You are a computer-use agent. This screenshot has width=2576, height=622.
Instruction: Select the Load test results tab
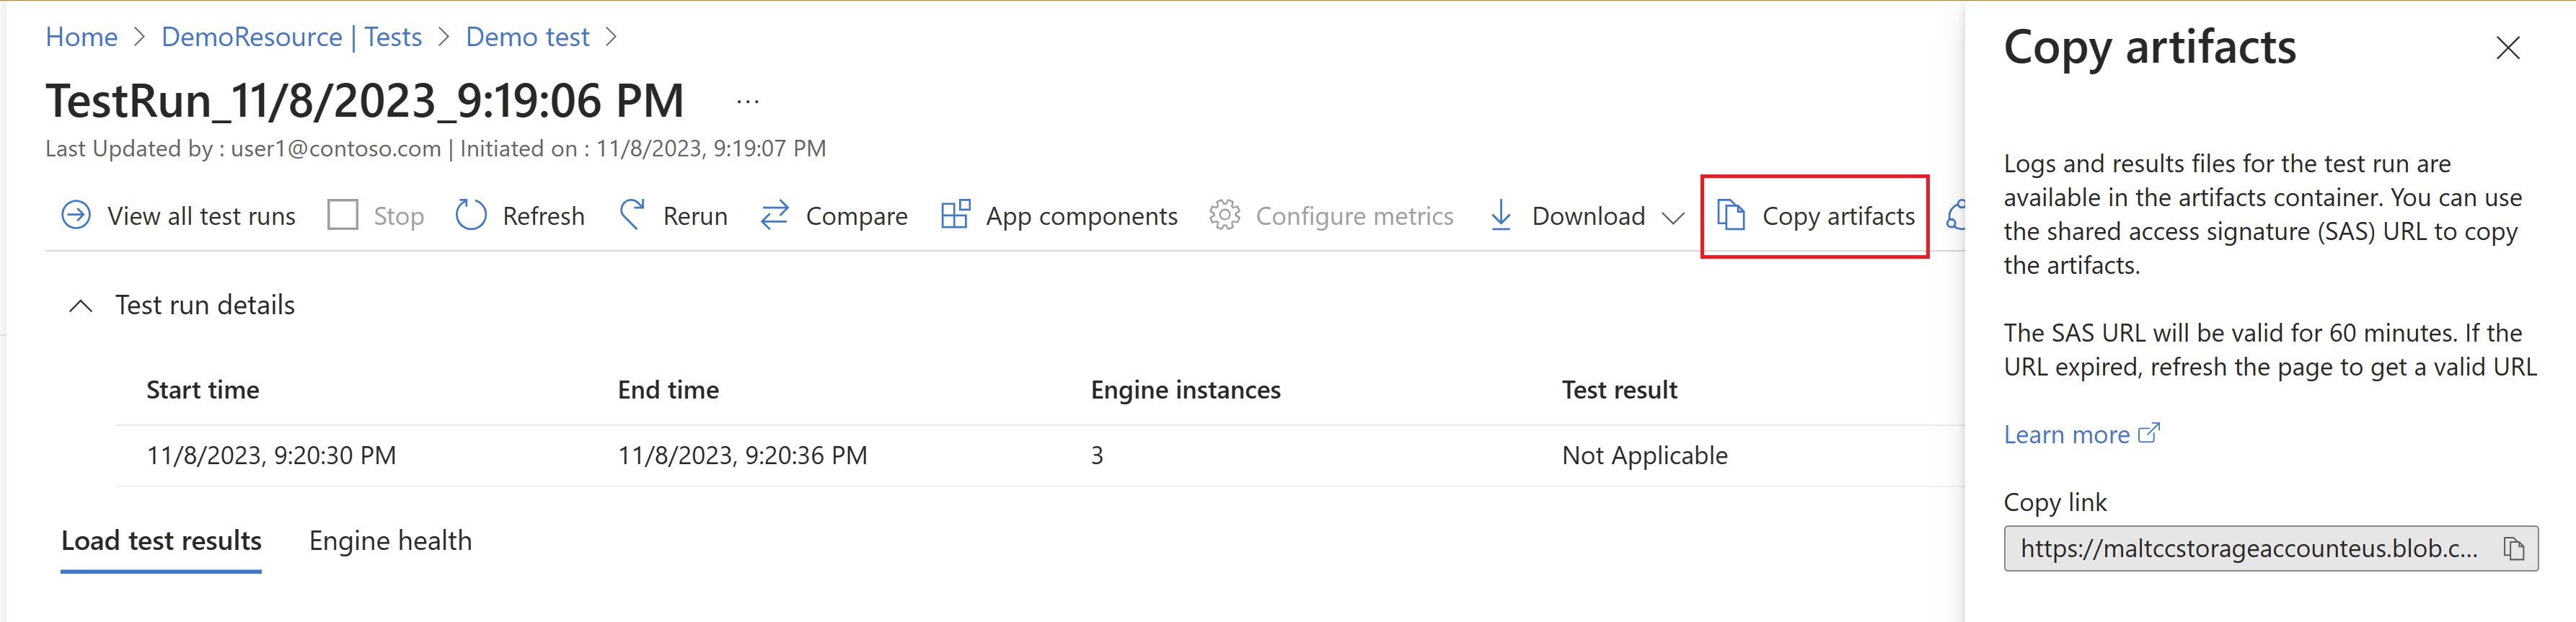[161, 541]
